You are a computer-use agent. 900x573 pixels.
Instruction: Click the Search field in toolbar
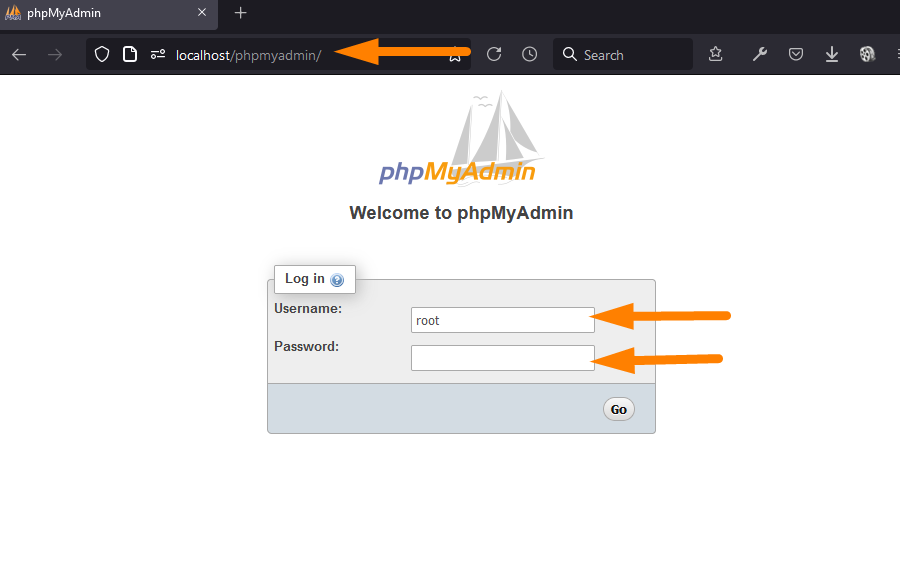click(623, 55)
